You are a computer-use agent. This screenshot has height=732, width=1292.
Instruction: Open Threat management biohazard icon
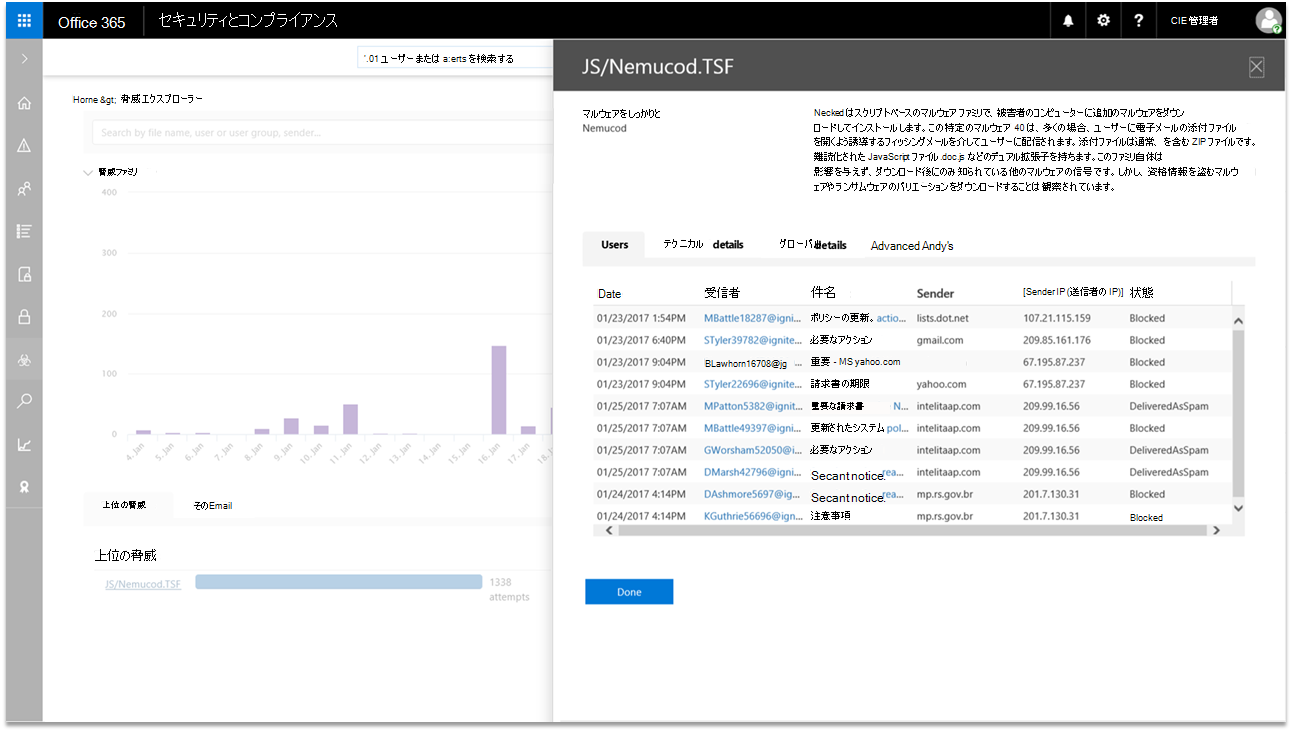(24, 360)
